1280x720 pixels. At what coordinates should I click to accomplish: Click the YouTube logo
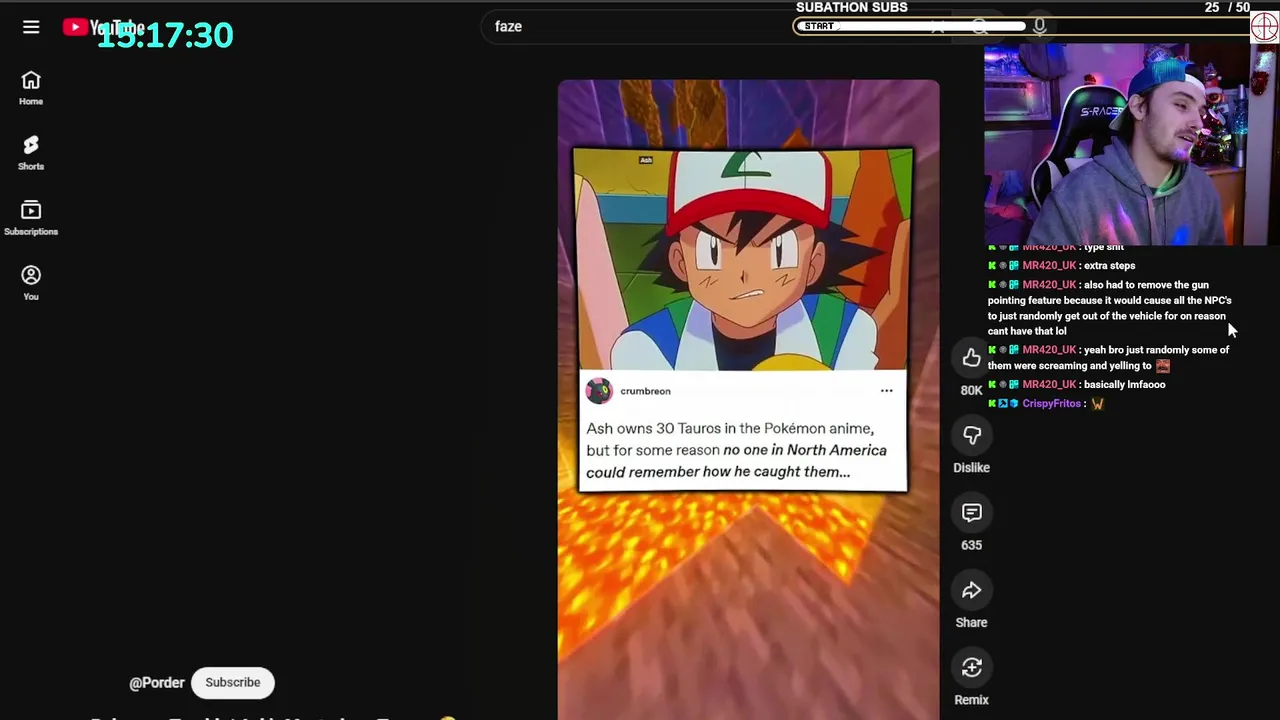click(x=103, y=27)
